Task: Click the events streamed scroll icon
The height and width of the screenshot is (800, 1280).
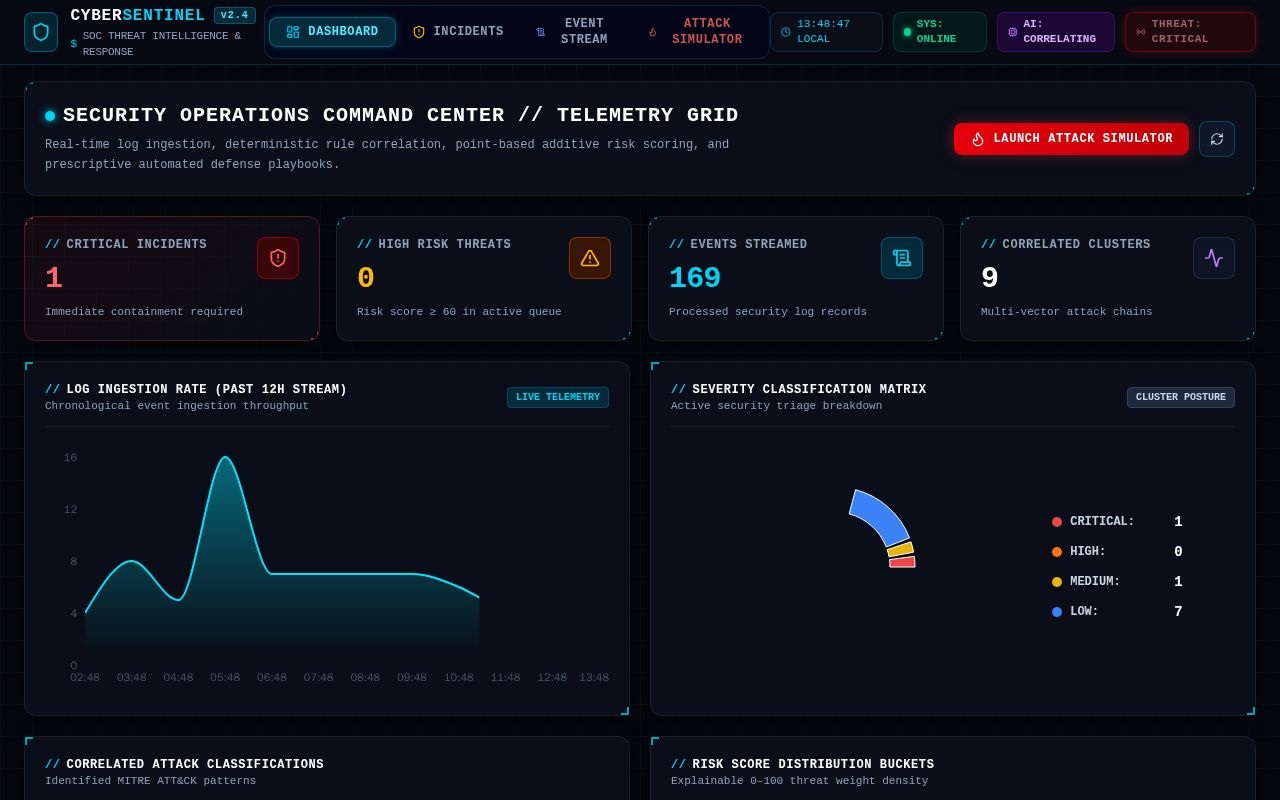Action: point(902,258)
